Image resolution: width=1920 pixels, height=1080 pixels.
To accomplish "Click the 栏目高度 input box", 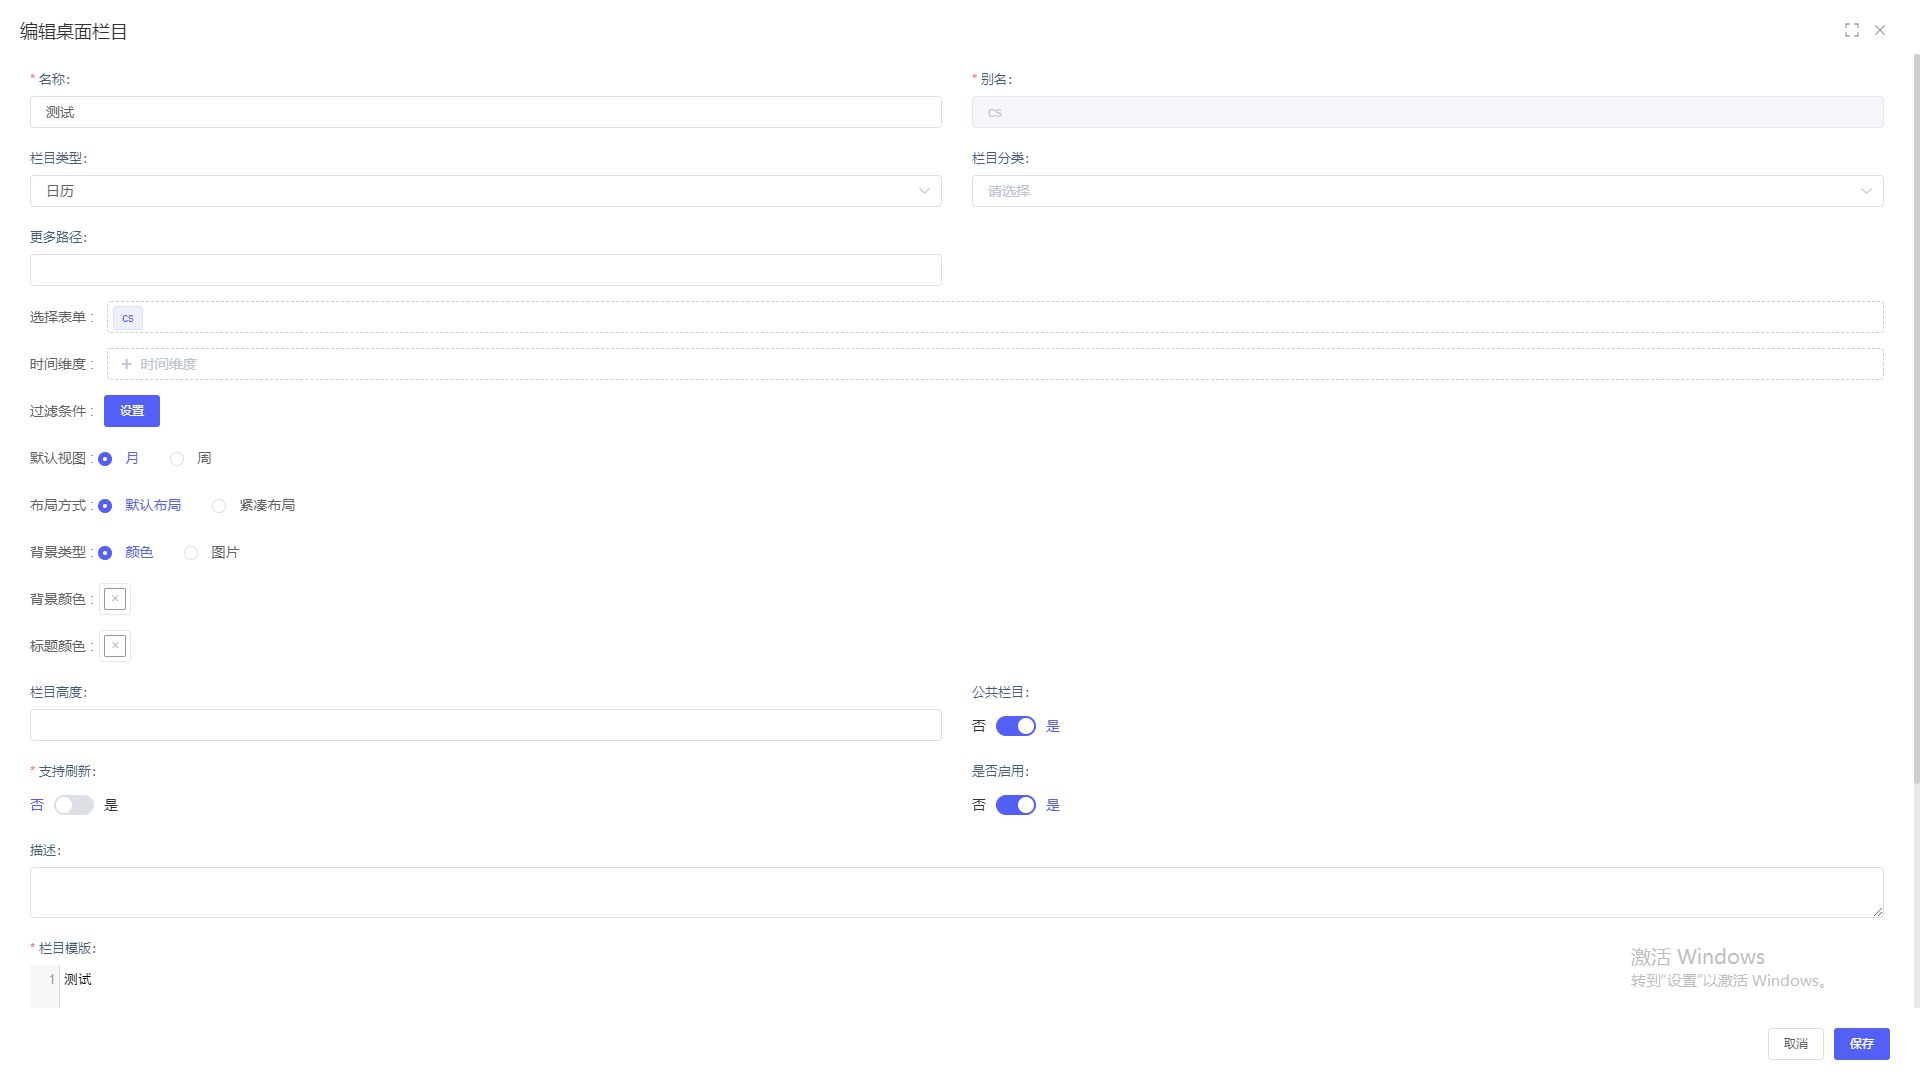I will (486, 725).
